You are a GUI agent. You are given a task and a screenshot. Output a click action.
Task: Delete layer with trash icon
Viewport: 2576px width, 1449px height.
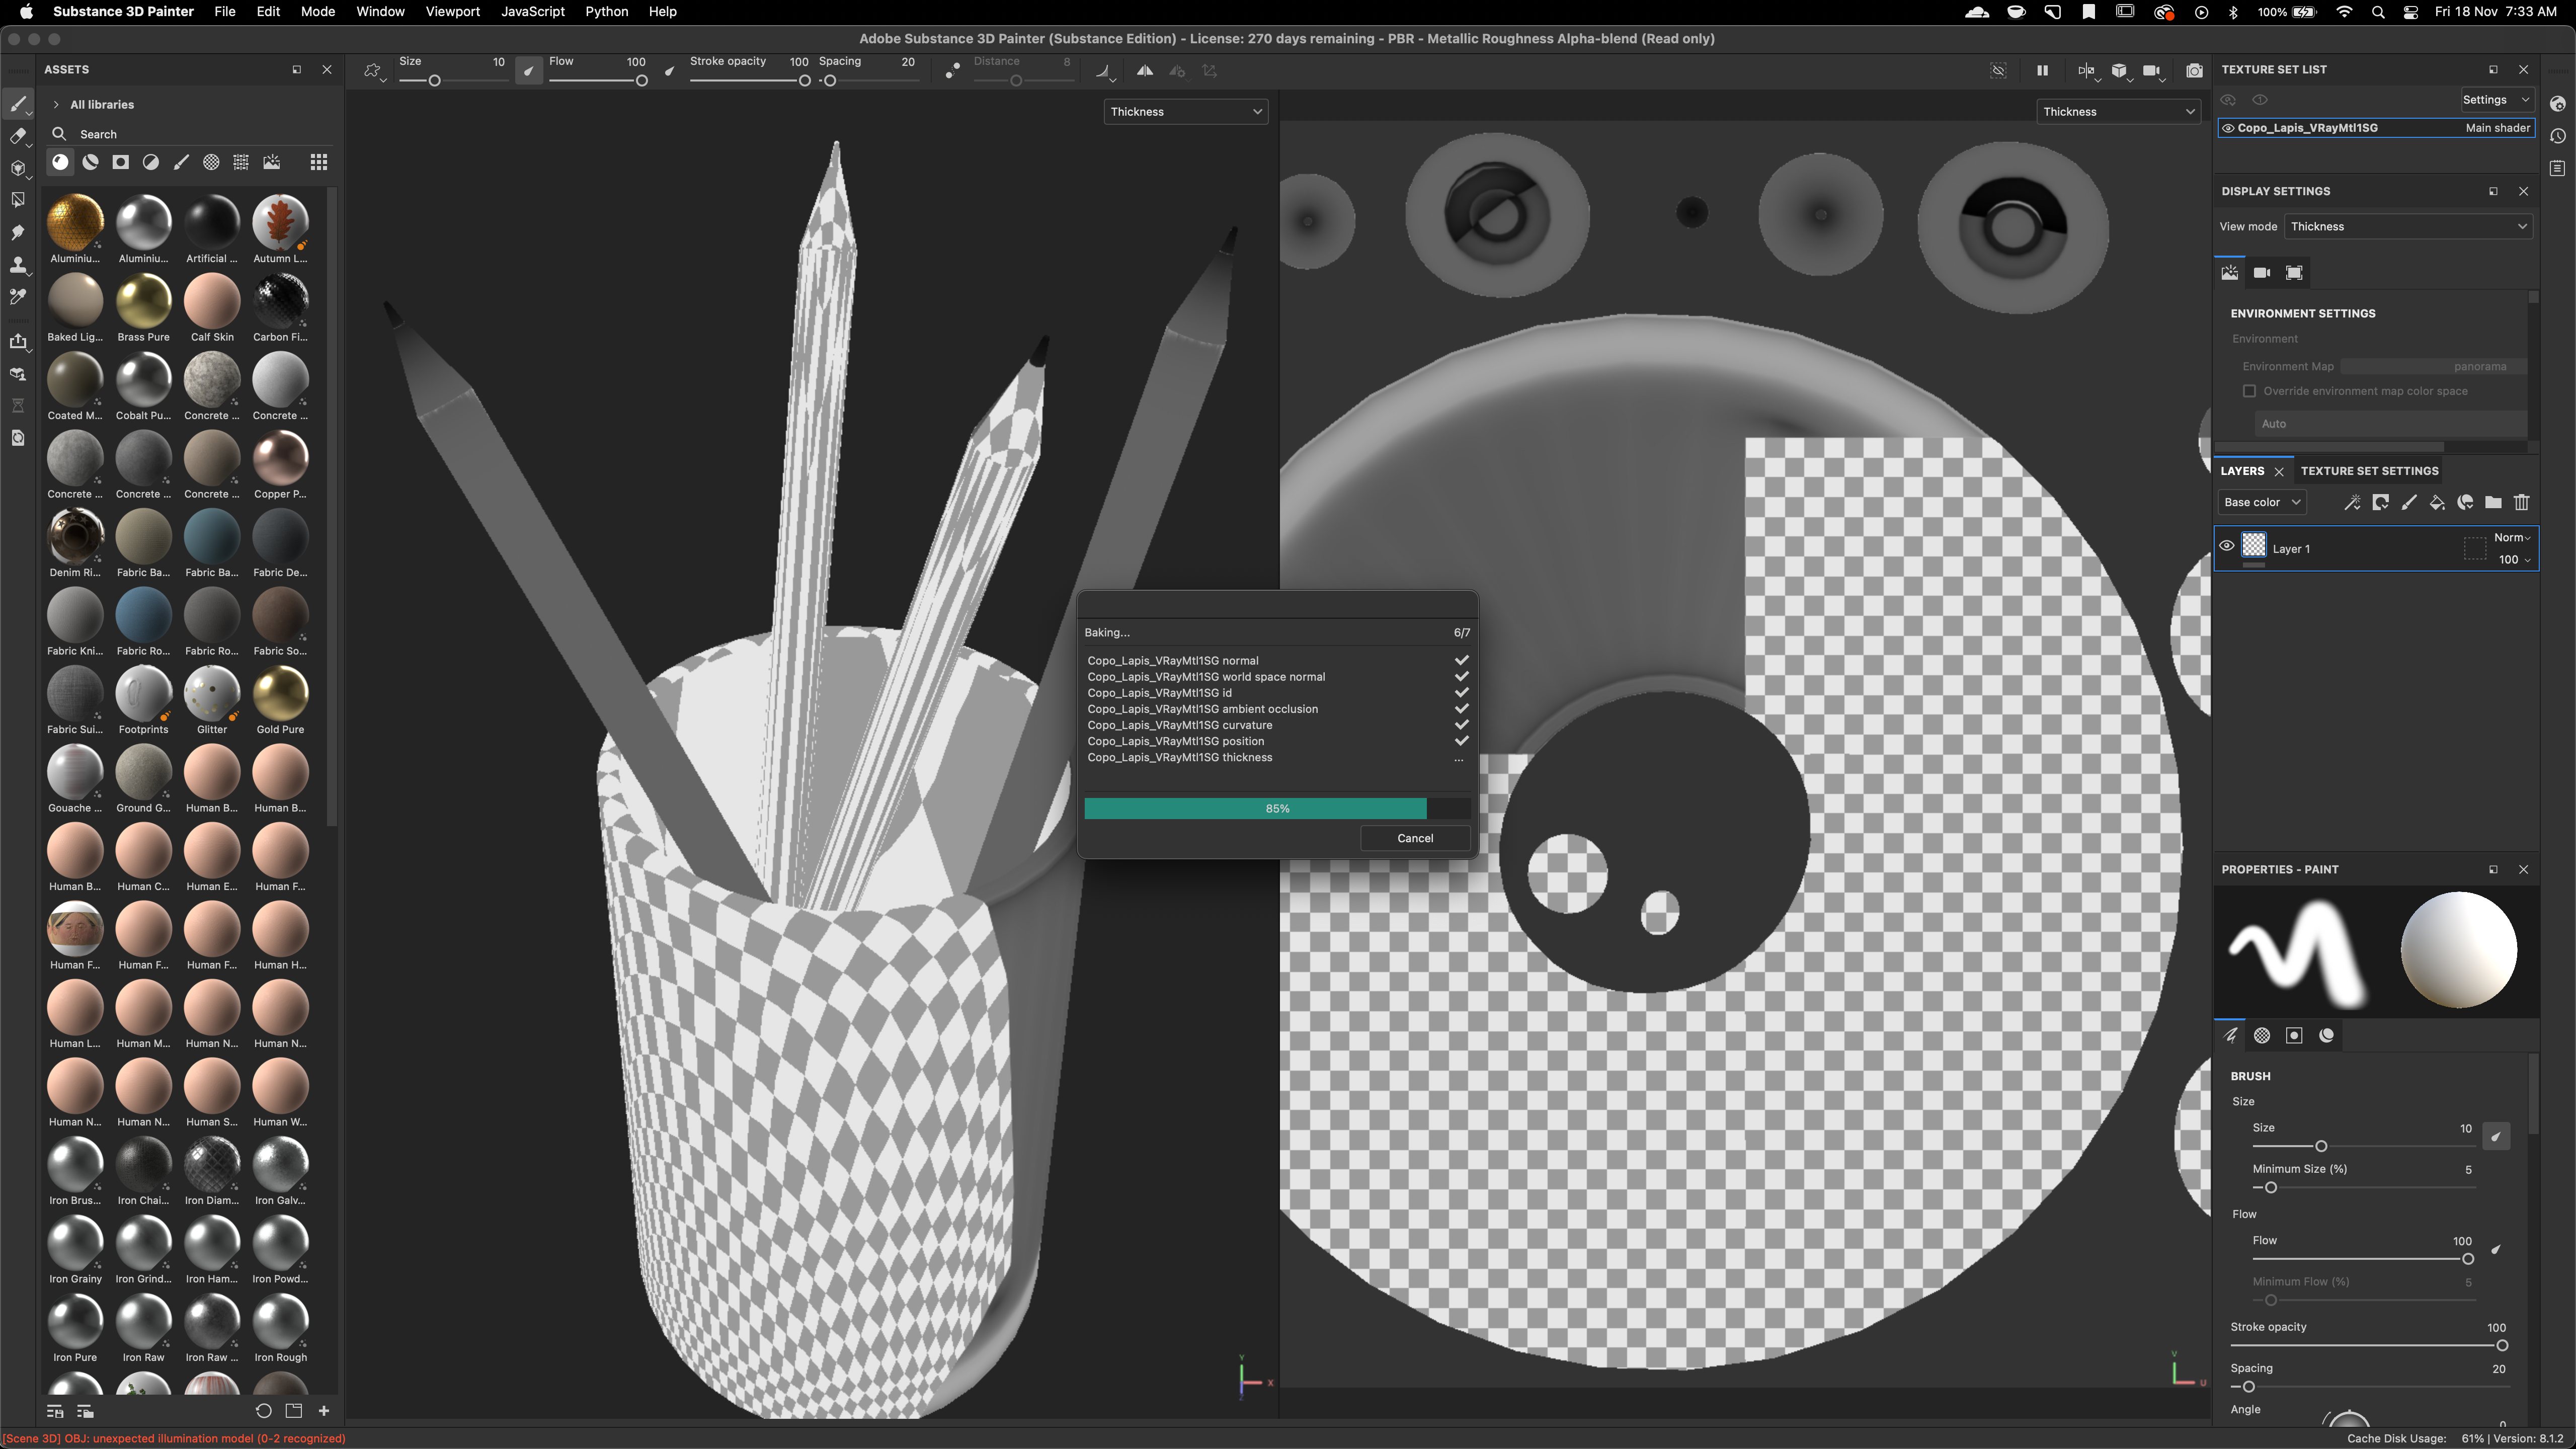2522,502
